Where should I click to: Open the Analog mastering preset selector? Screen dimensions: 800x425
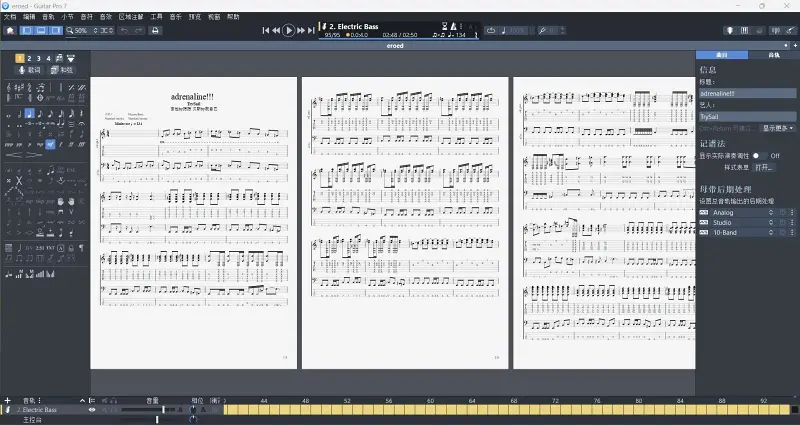tap(743, 212)
